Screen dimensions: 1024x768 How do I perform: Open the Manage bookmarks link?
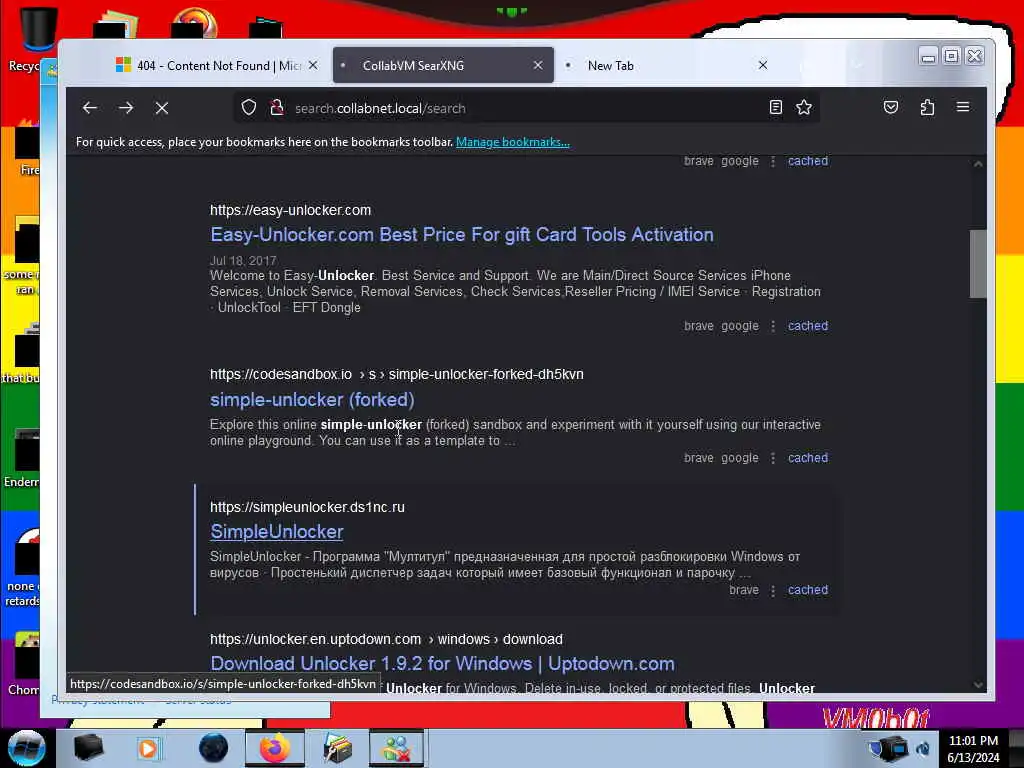(513, 142)
